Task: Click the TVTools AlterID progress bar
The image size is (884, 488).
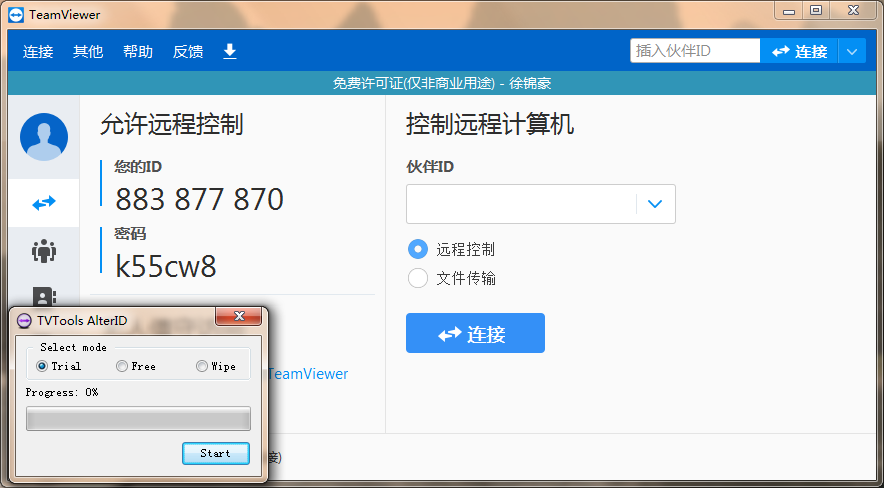Action: coord(138,419)
